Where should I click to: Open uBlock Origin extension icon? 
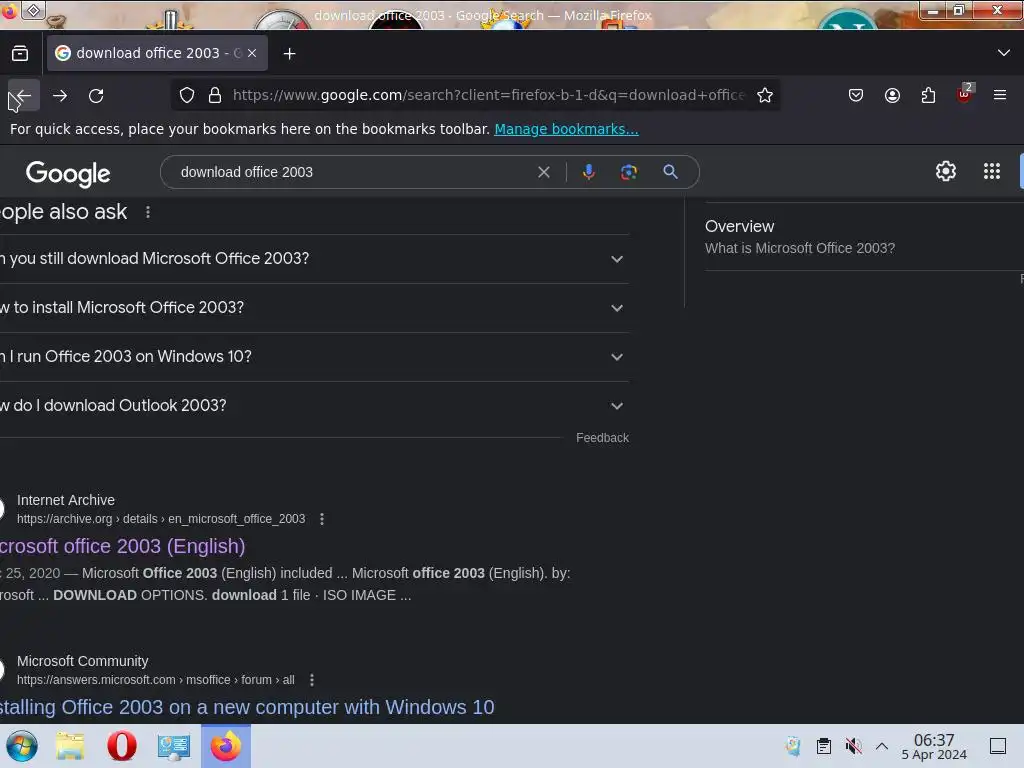click(965, 94)
